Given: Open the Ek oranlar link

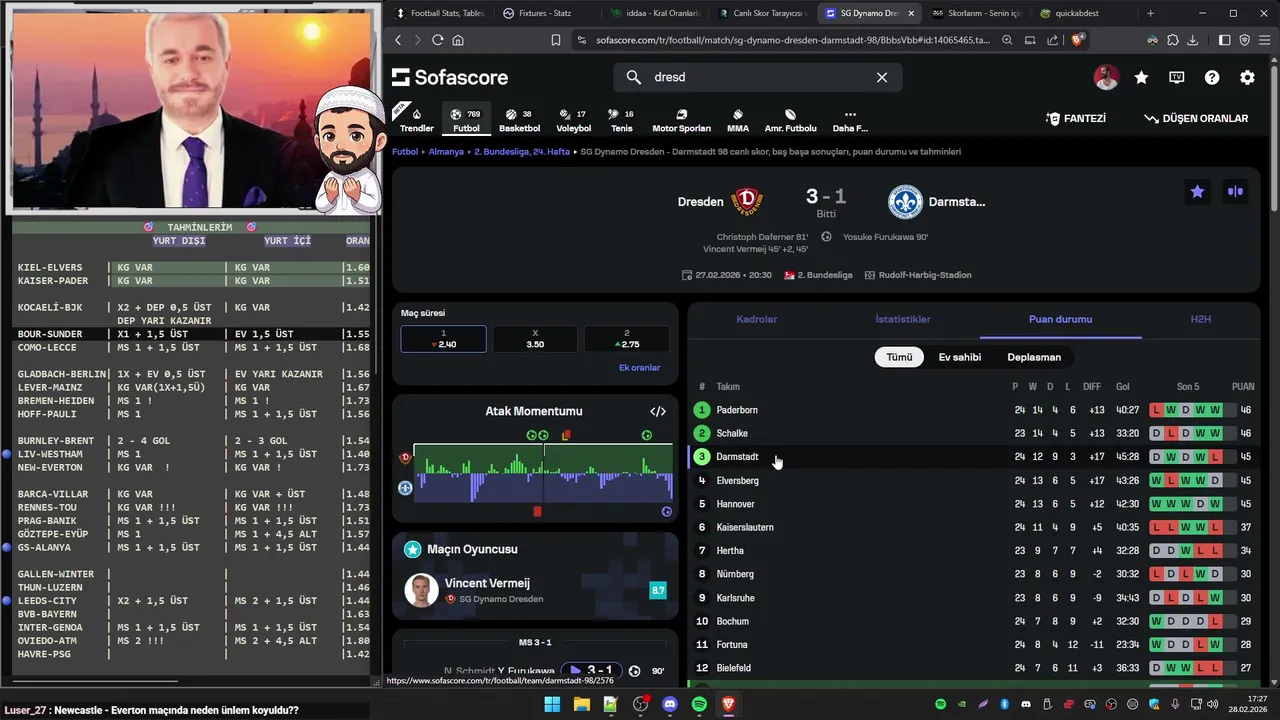Looking at the screenshot, I should pos(639,368).
